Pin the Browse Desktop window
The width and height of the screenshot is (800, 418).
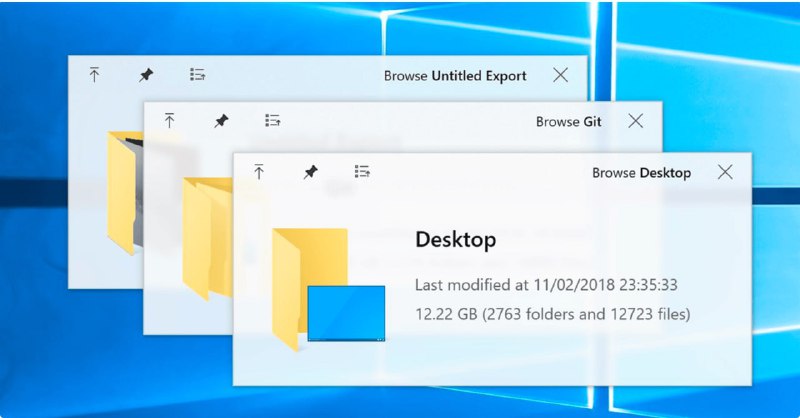pyautogui.click(x=311, y=172)
